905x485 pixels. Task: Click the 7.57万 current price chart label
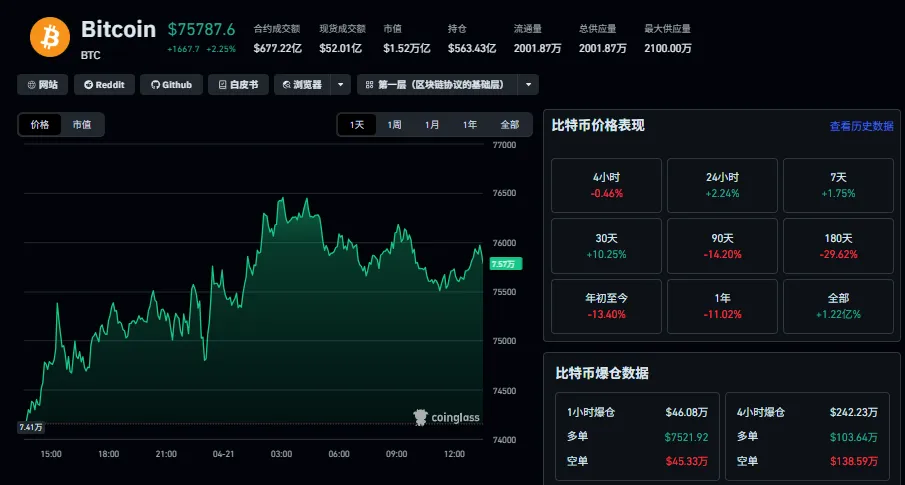coord(506,264)
